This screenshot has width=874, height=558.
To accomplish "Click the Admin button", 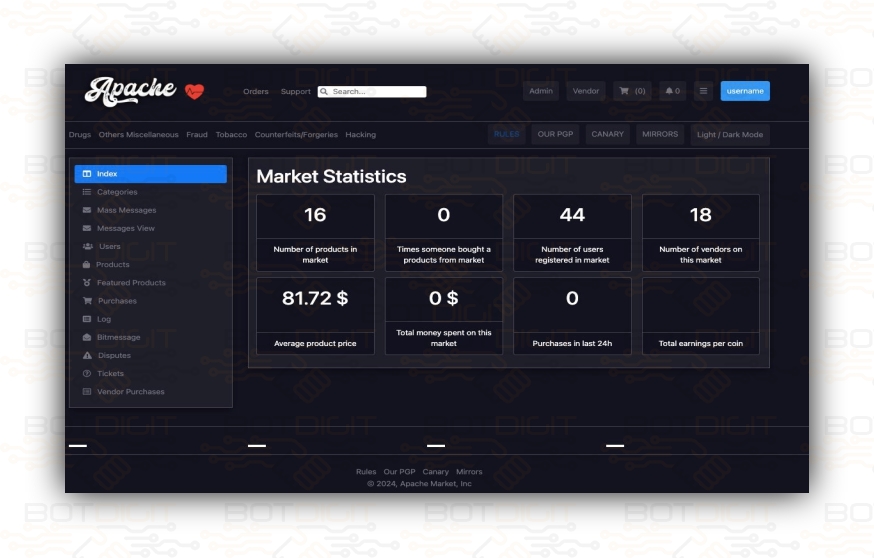I will tap(541, 91).
